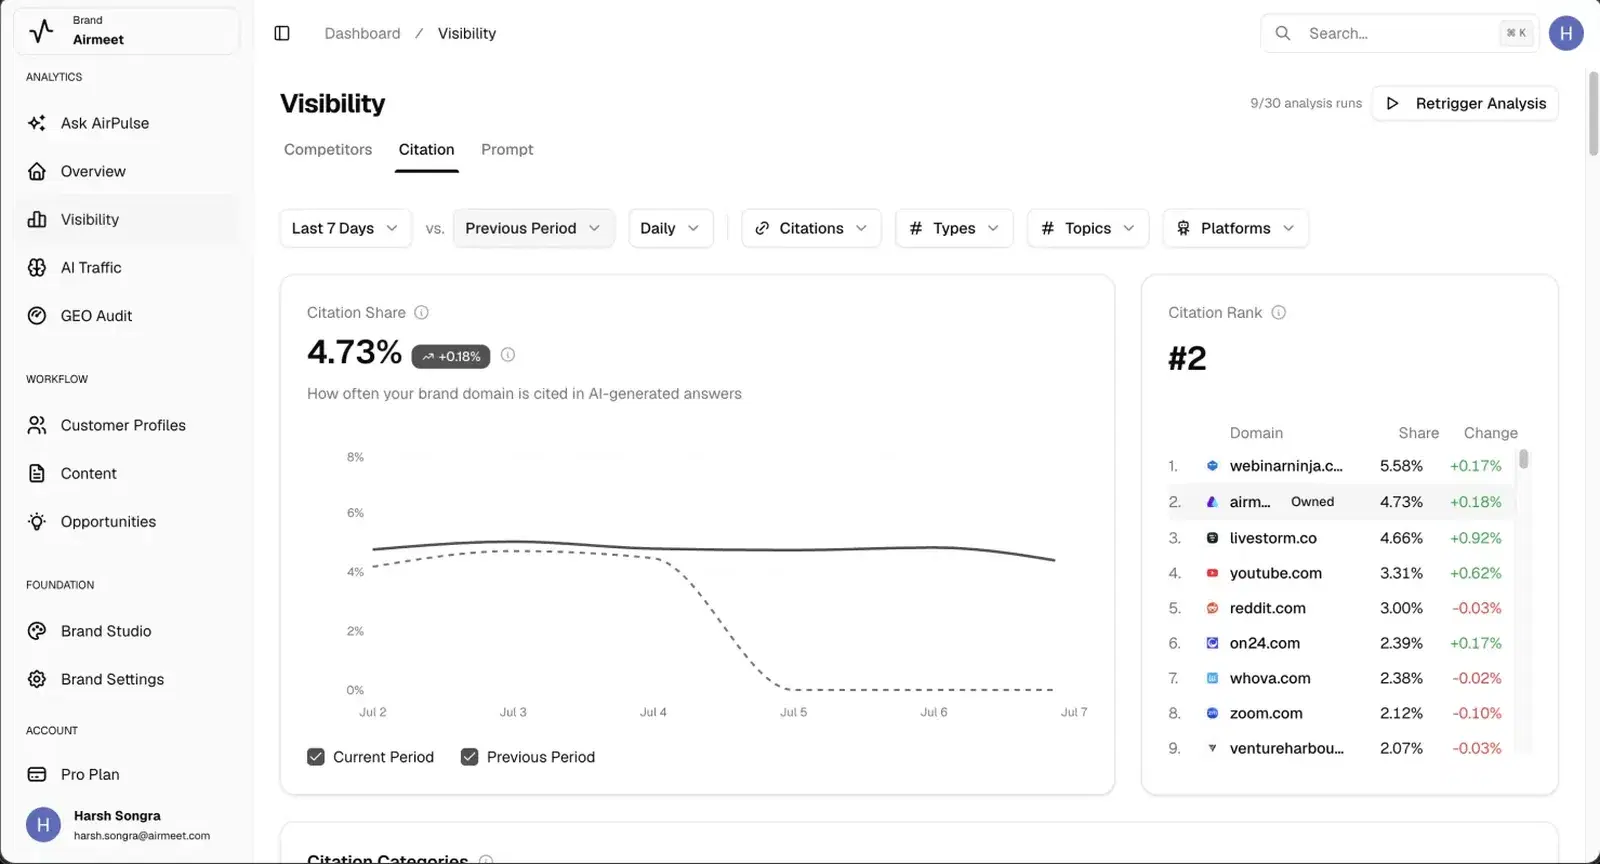Uncheck the Previous Period checkbox
Image resolution: width=1600 pixels, height=864 pixels.
click(469, 757)
